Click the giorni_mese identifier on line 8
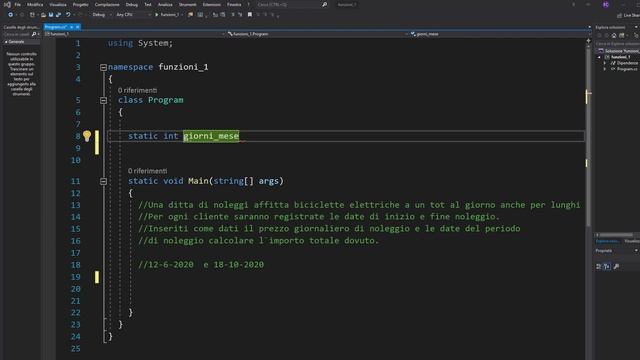 click(211, 136)
